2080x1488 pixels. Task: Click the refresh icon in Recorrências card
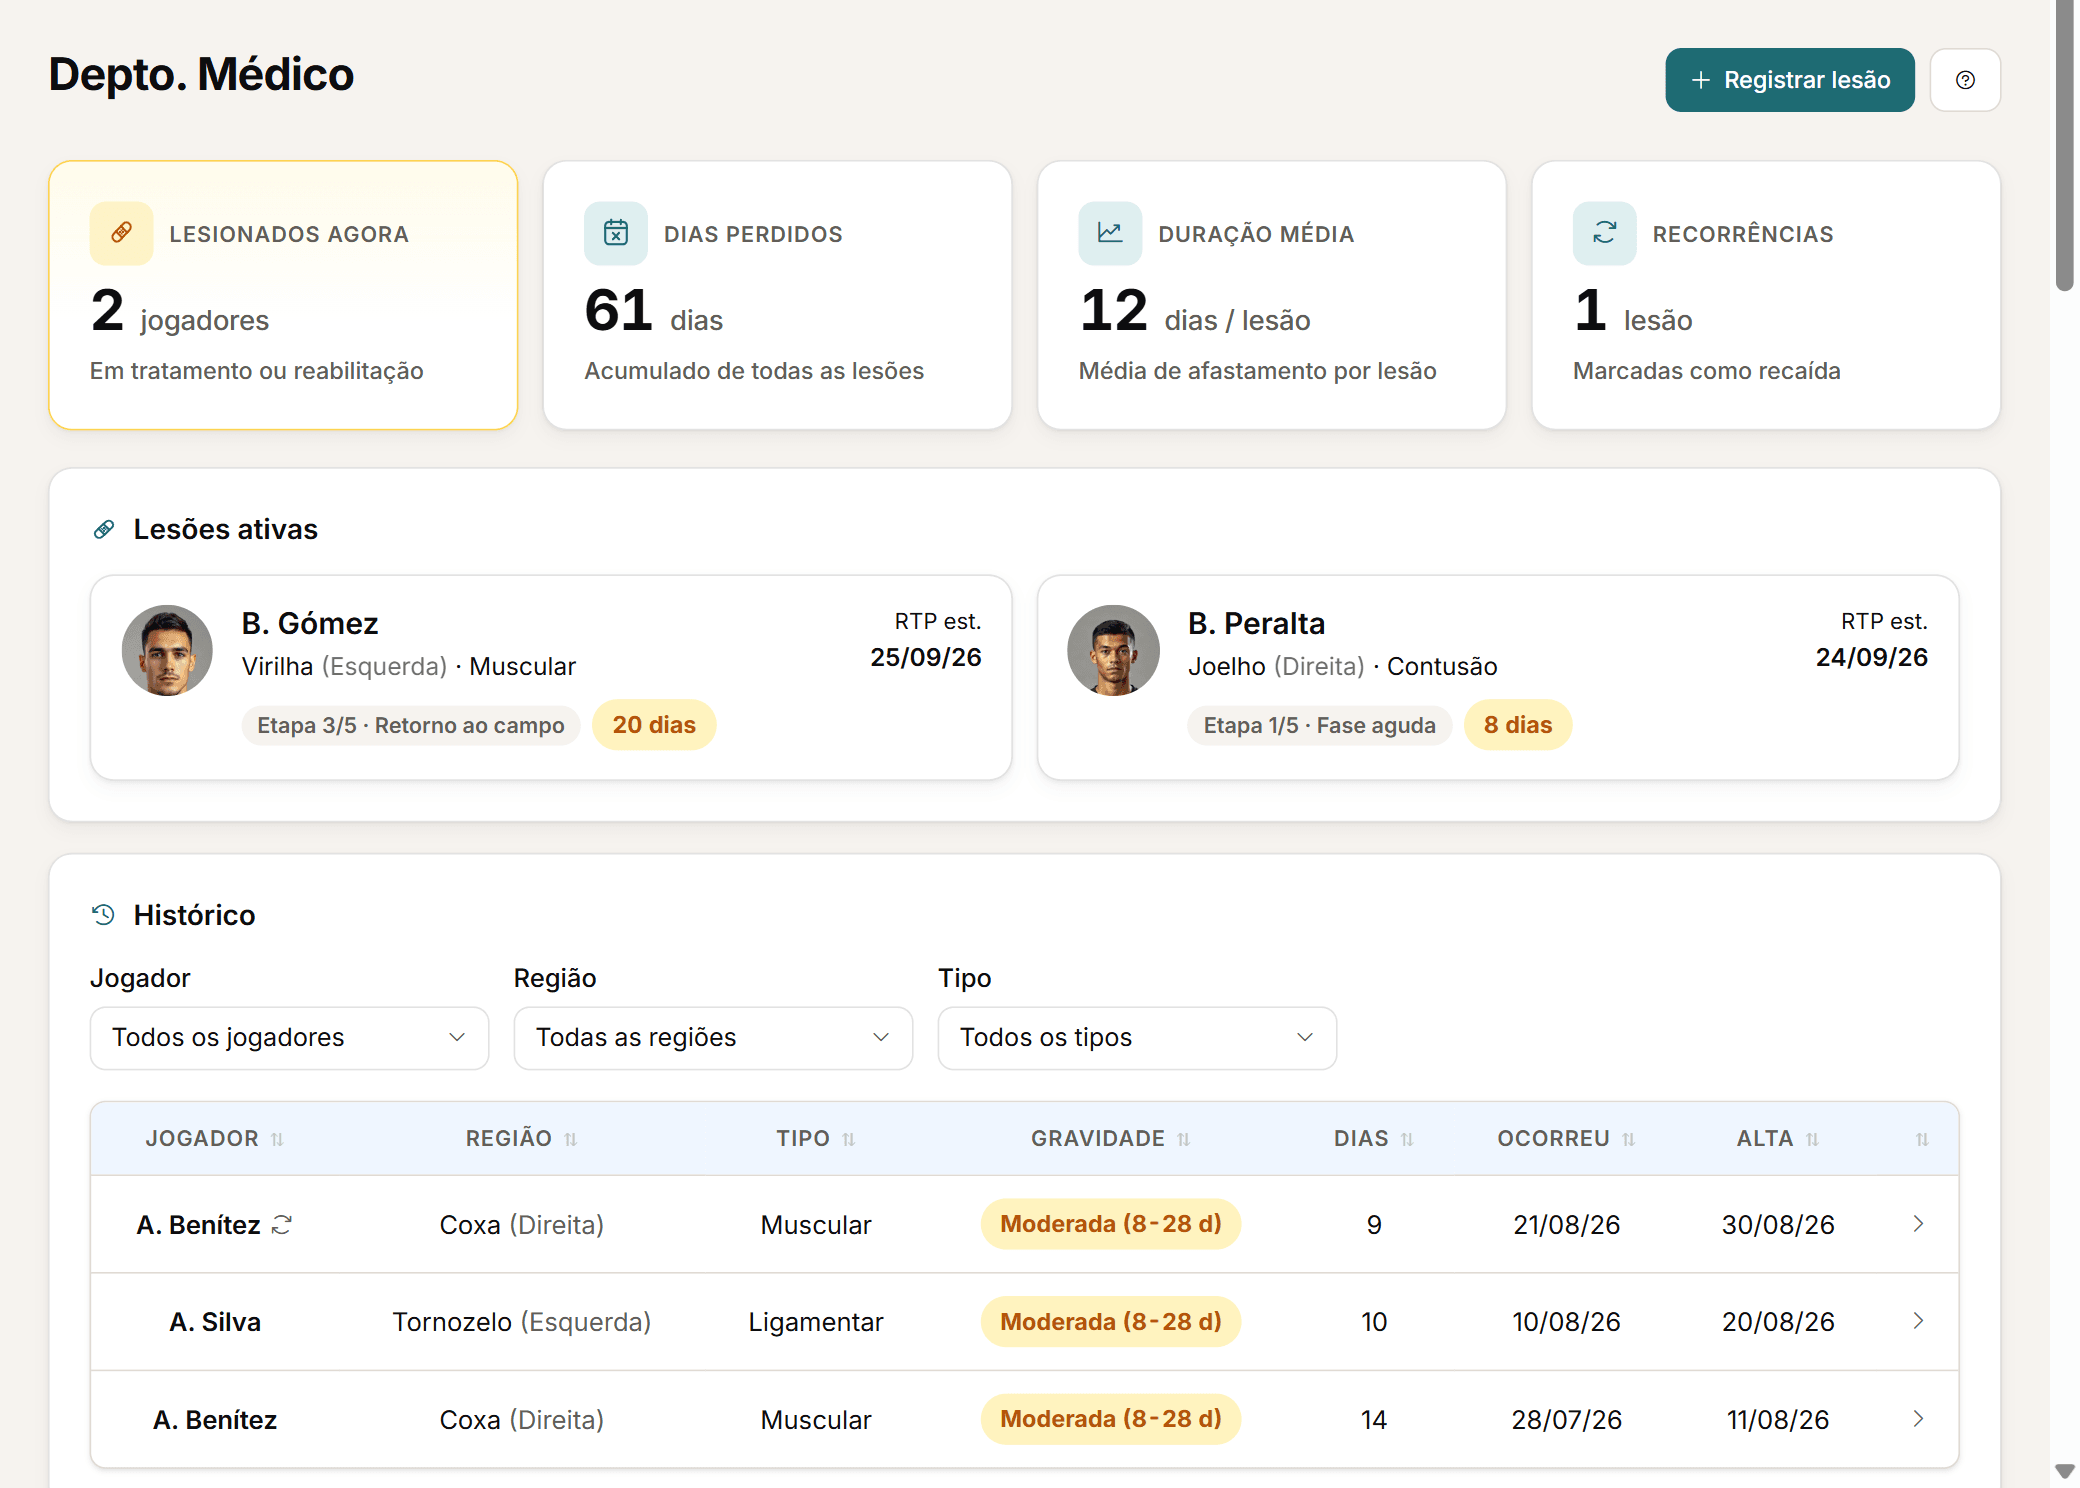pyautogui.click(x=1604, y=233)
